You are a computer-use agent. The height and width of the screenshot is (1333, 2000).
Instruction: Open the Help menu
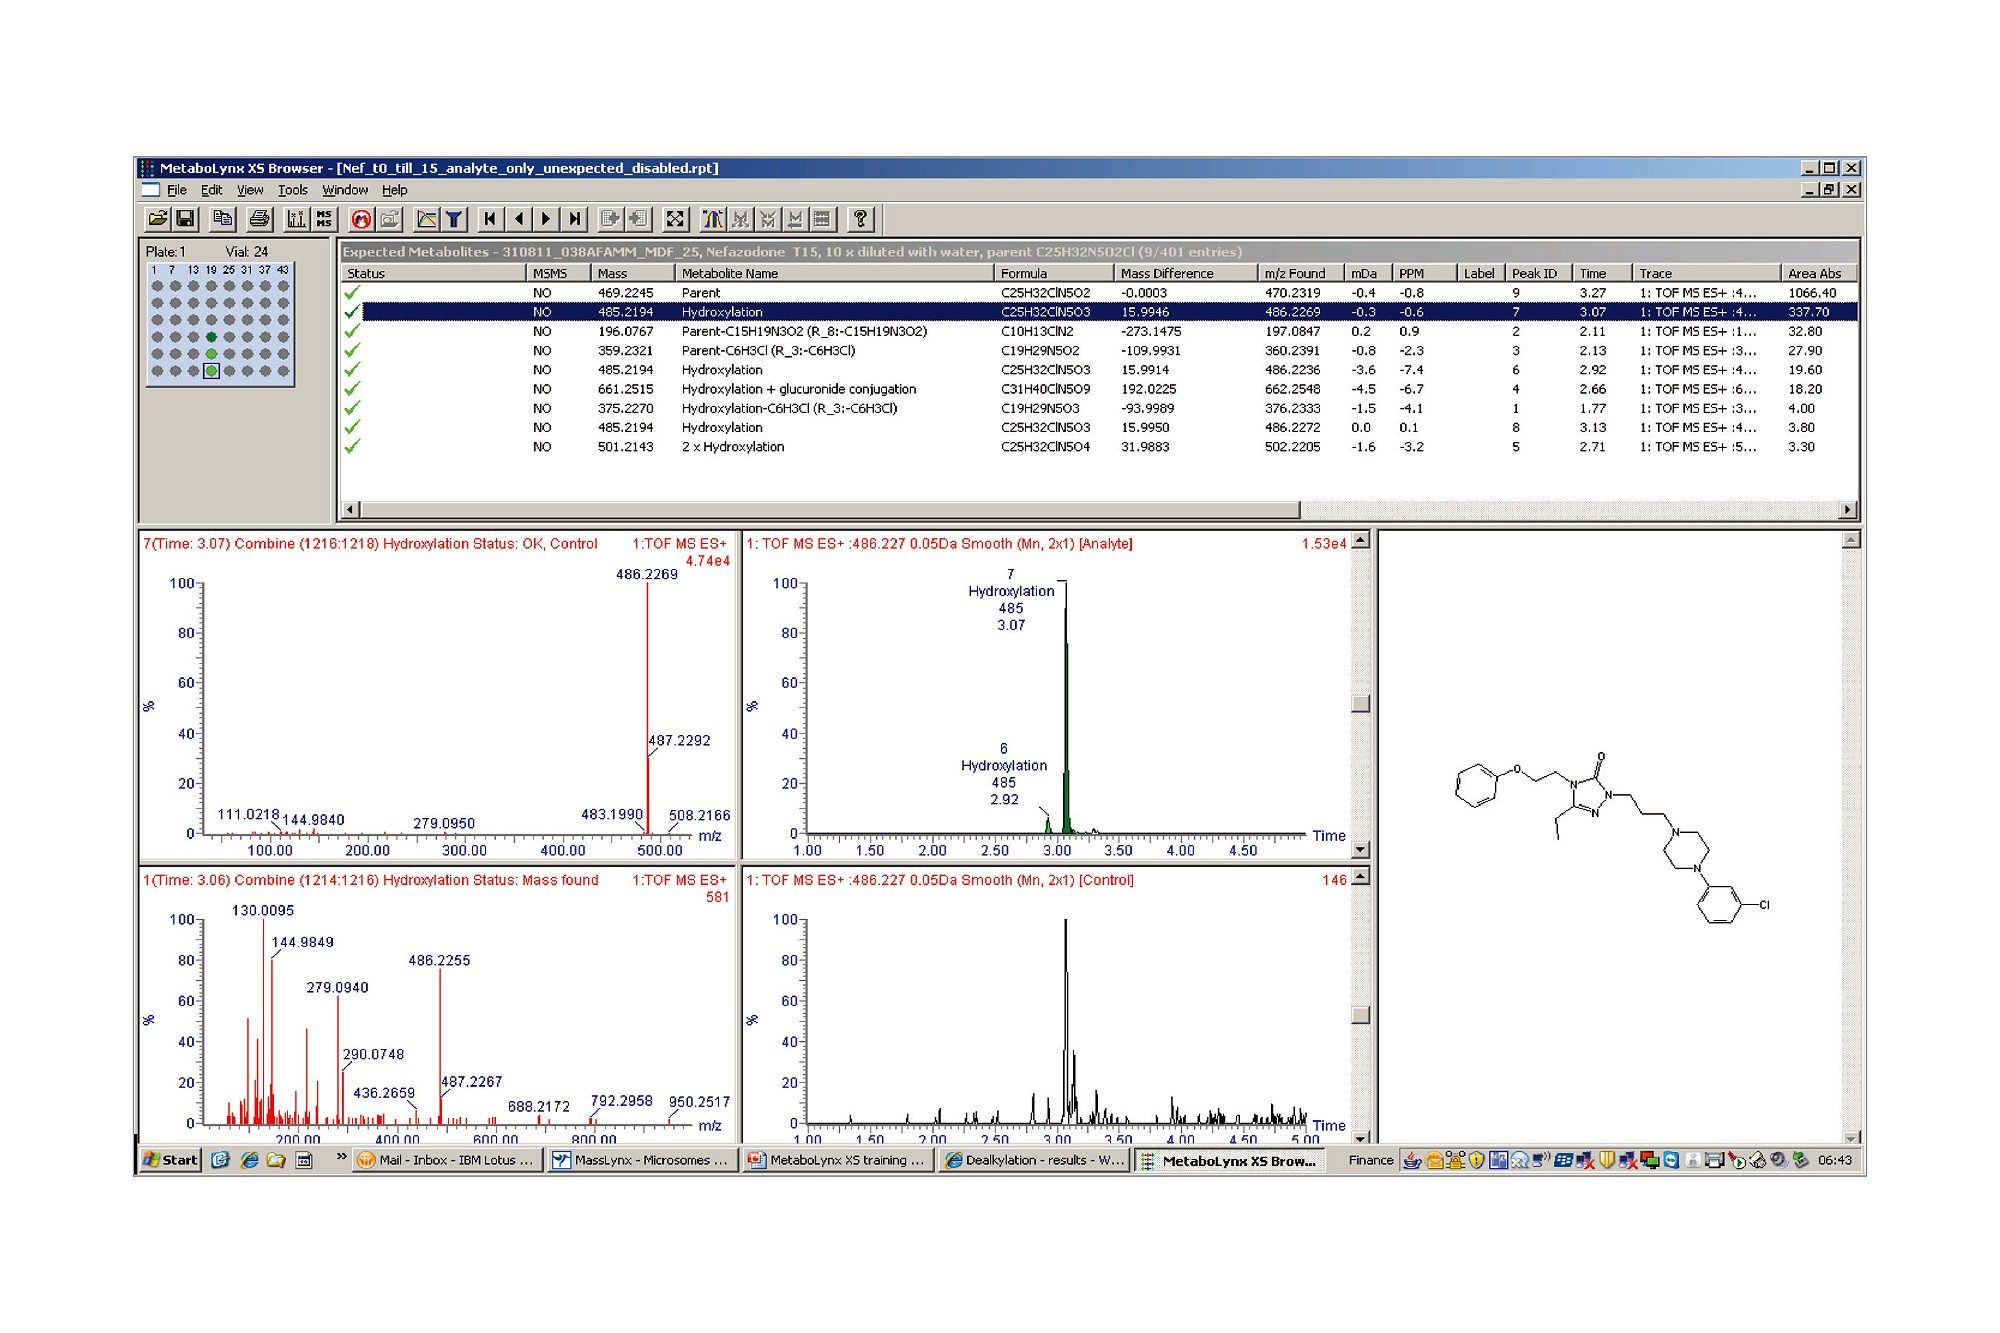pyautogui.click(x=395, y=190)
